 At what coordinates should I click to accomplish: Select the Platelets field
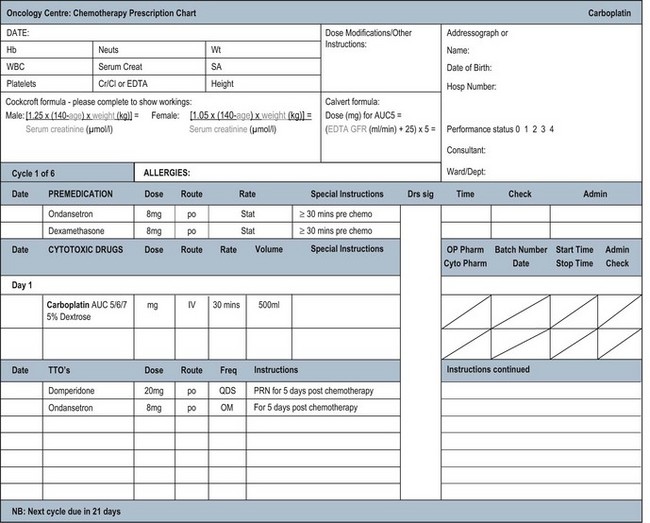pos(46,84)
